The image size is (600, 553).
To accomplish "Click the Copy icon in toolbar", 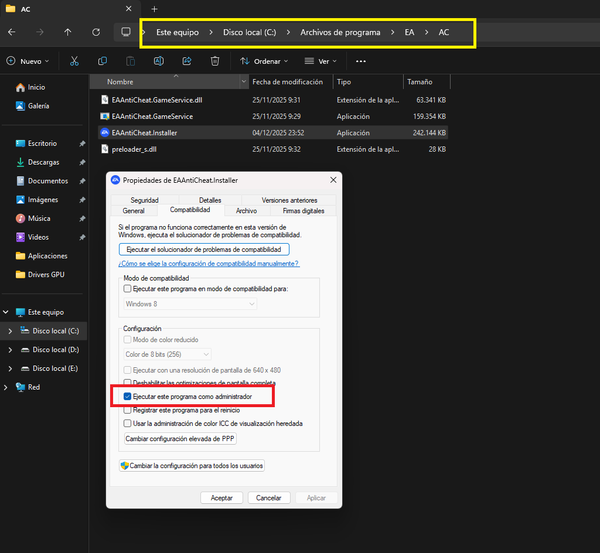I will coord(102,61).
